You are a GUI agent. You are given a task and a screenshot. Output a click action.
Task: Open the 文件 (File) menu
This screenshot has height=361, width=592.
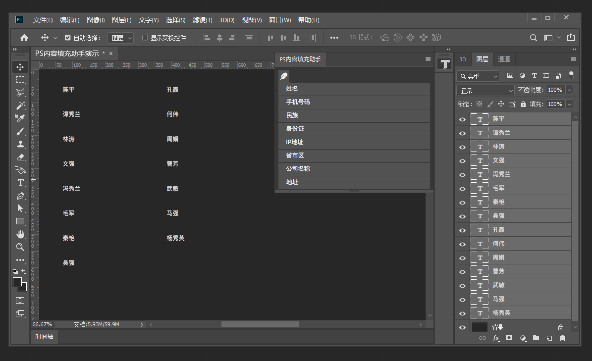pos(43,20)
